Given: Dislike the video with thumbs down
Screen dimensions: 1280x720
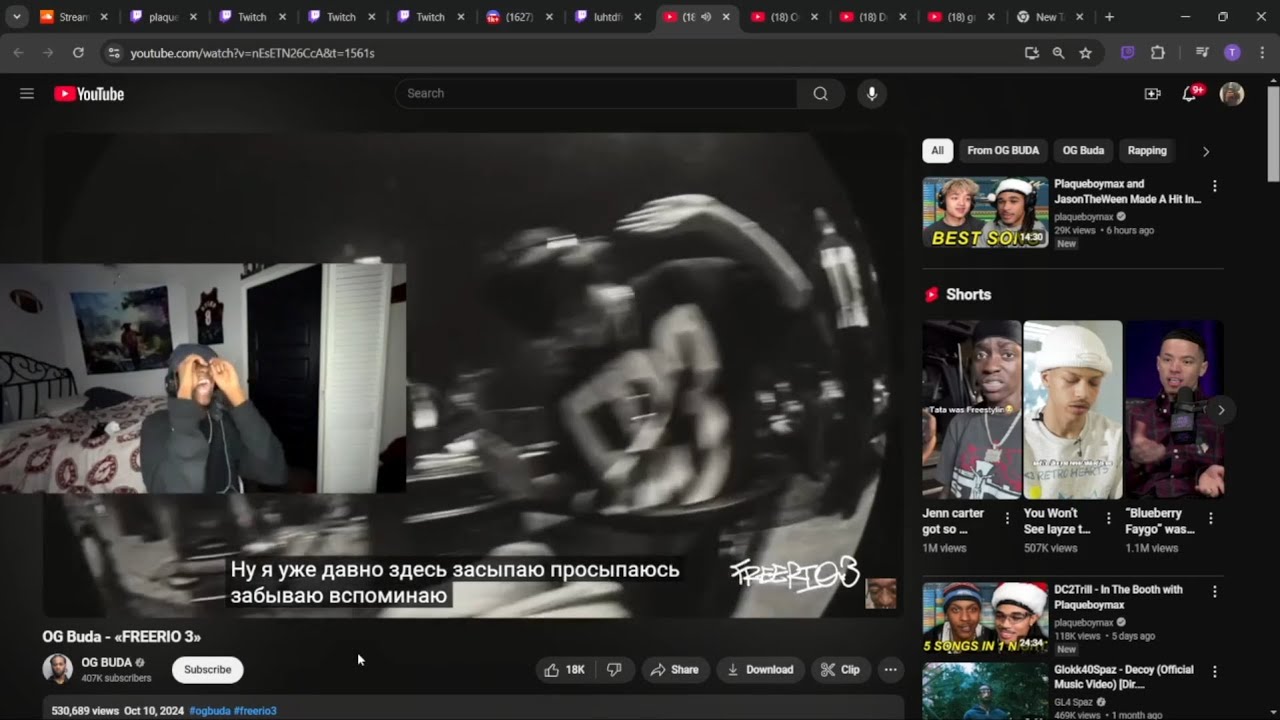Looking at the screenshot, I should pyautogui.click(x=614, y=670).
